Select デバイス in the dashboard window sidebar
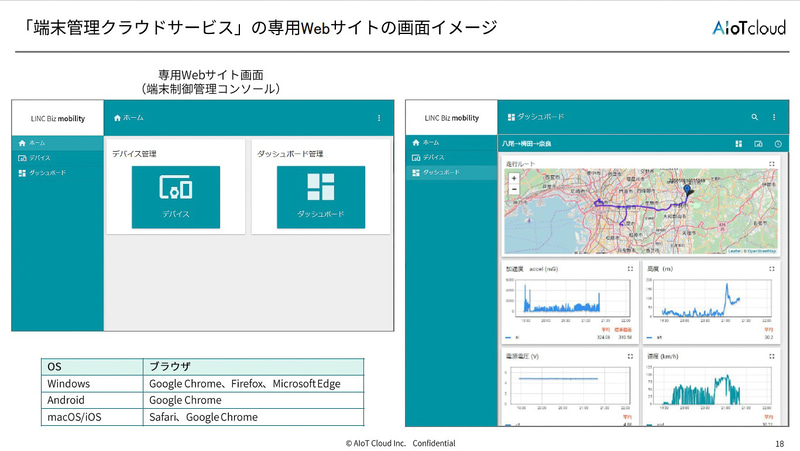The height and width of the screenshot is (451, 800). [x=452, y=157]
